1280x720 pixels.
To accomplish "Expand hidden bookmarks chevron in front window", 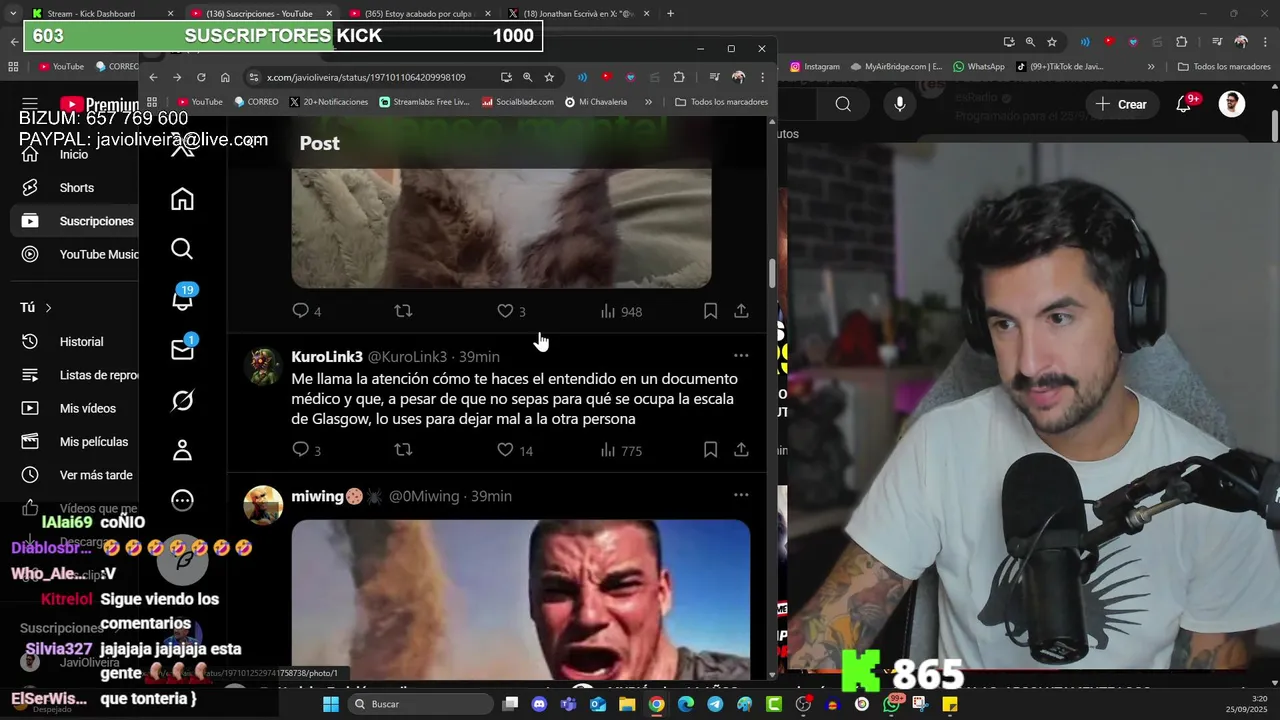I will [648, 102].
